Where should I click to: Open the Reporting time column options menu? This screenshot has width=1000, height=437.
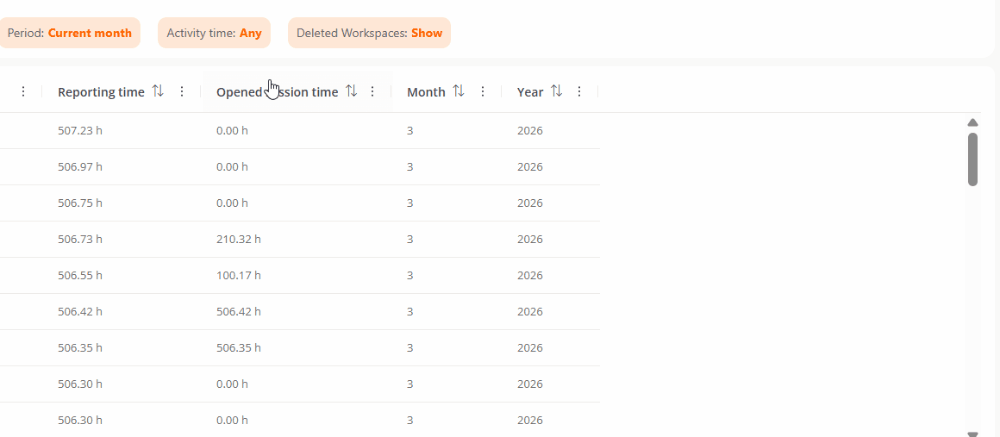tap(182, 91)
